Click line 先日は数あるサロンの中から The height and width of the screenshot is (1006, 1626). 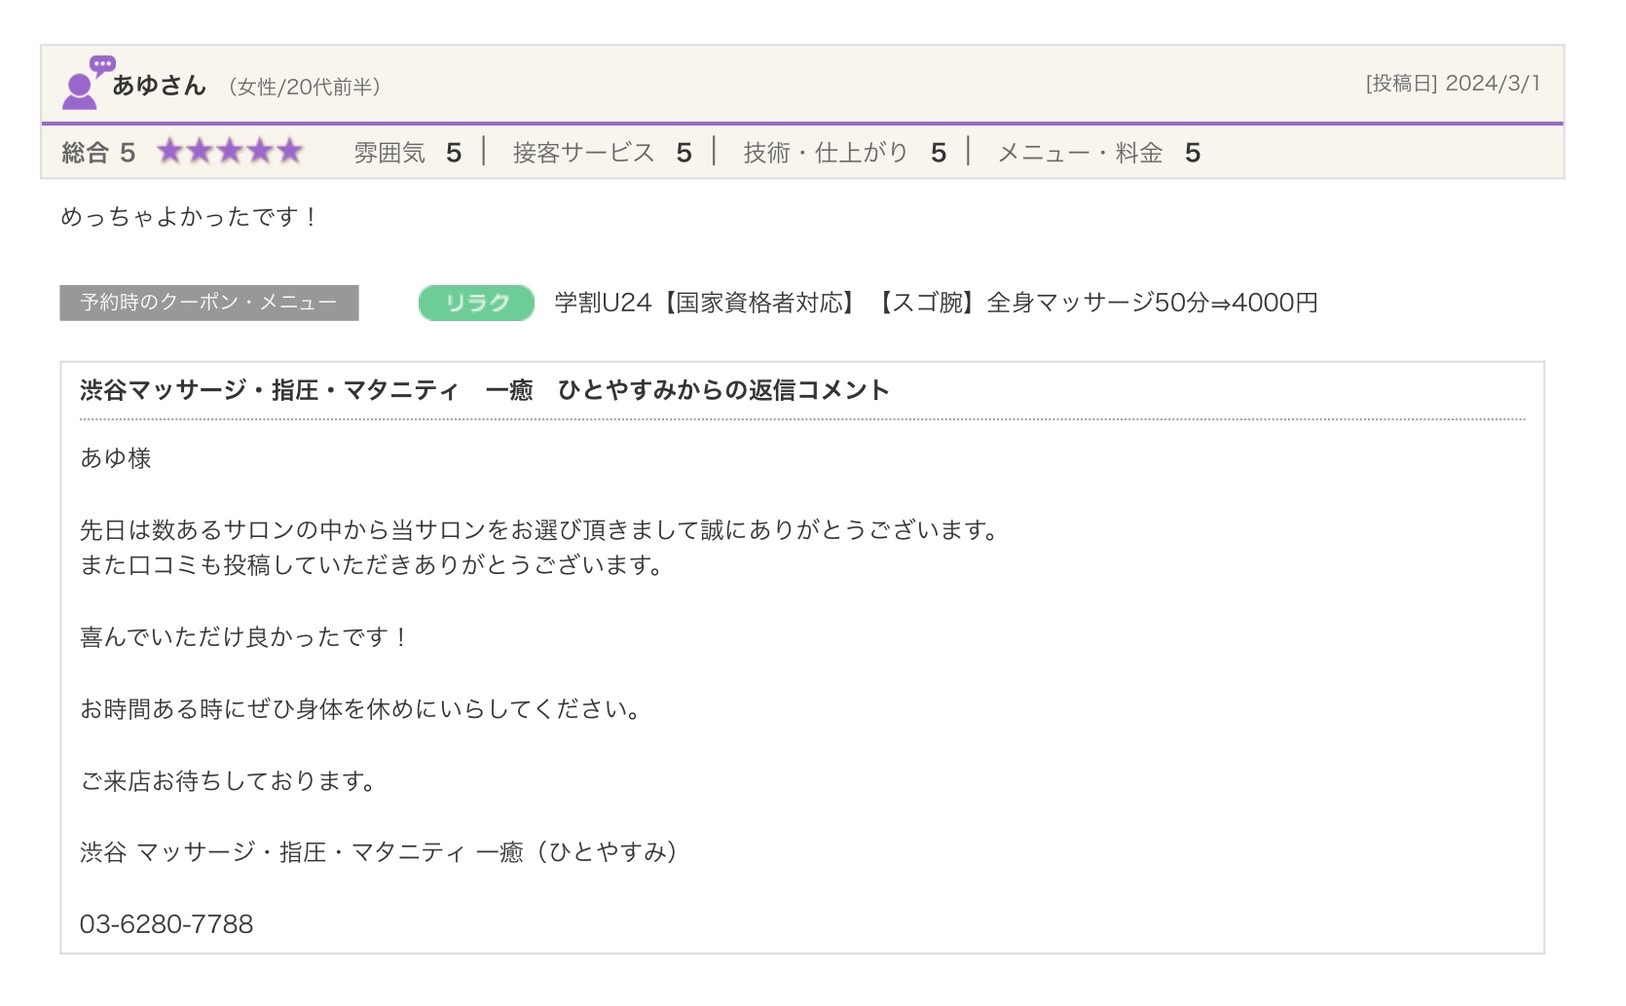click(541, 530)
